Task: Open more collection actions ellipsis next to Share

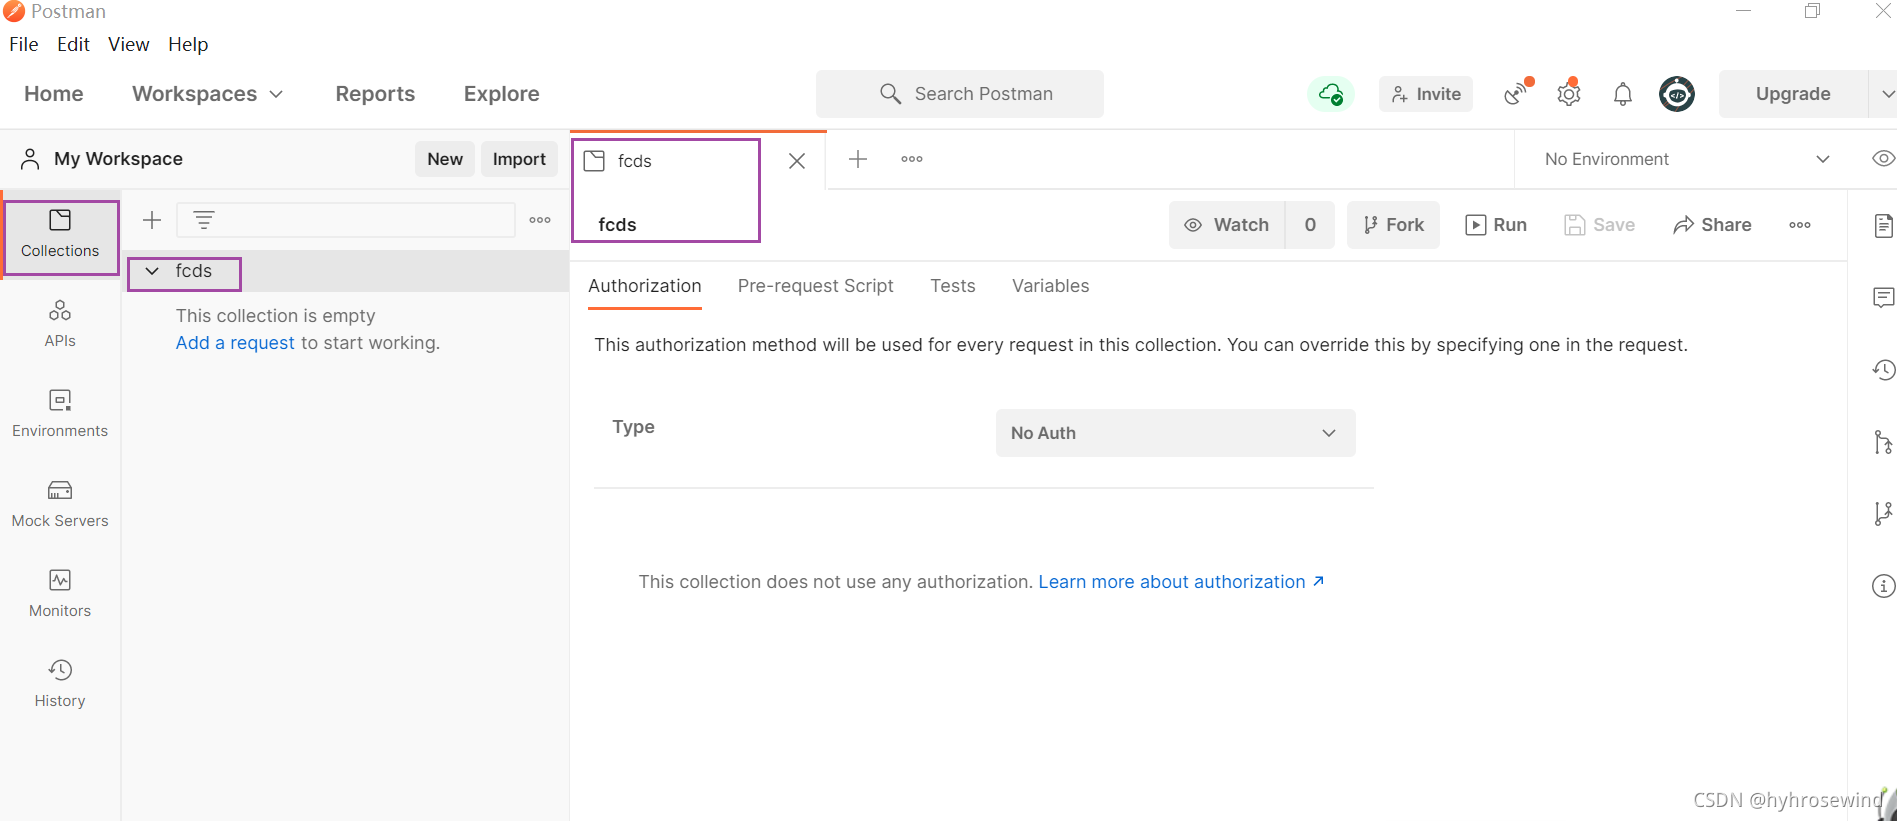Action: point(1800,225)
